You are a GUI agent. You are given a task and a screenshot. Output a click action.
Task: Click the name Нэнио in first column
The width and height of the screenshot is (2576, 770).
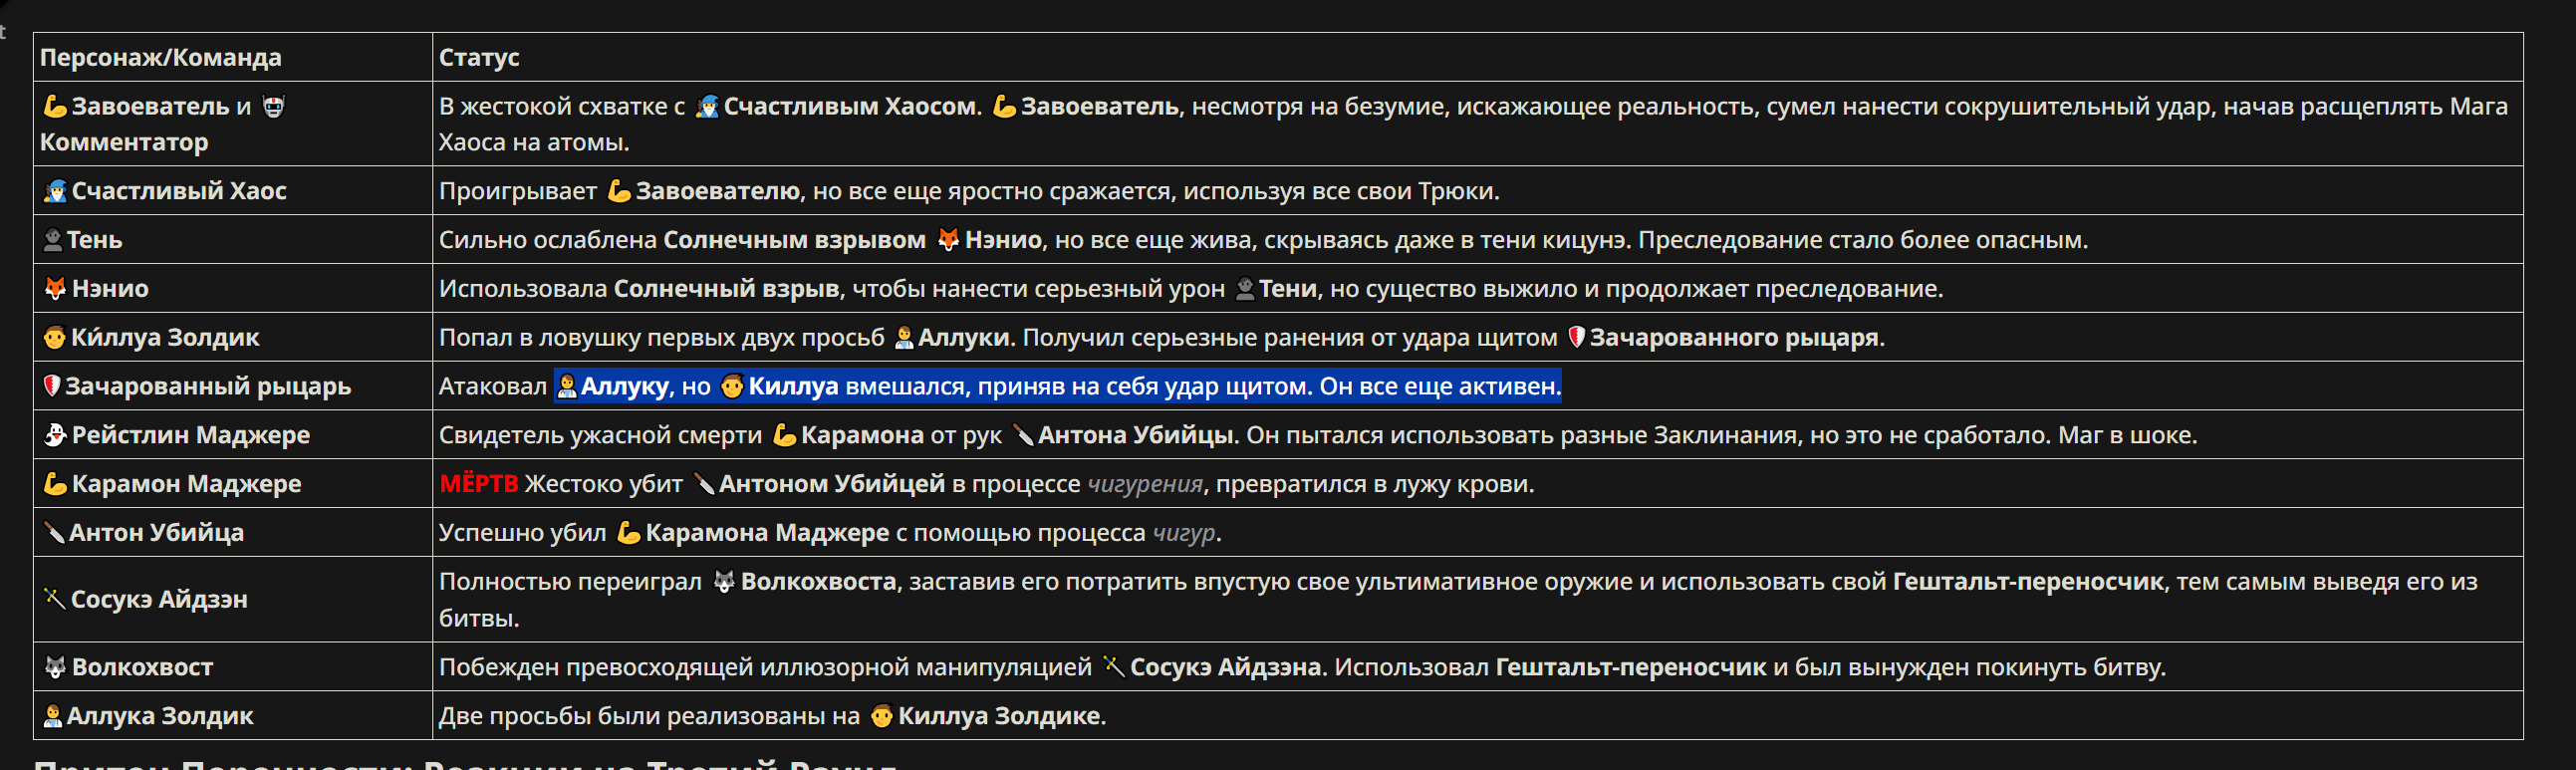point(110,289)
